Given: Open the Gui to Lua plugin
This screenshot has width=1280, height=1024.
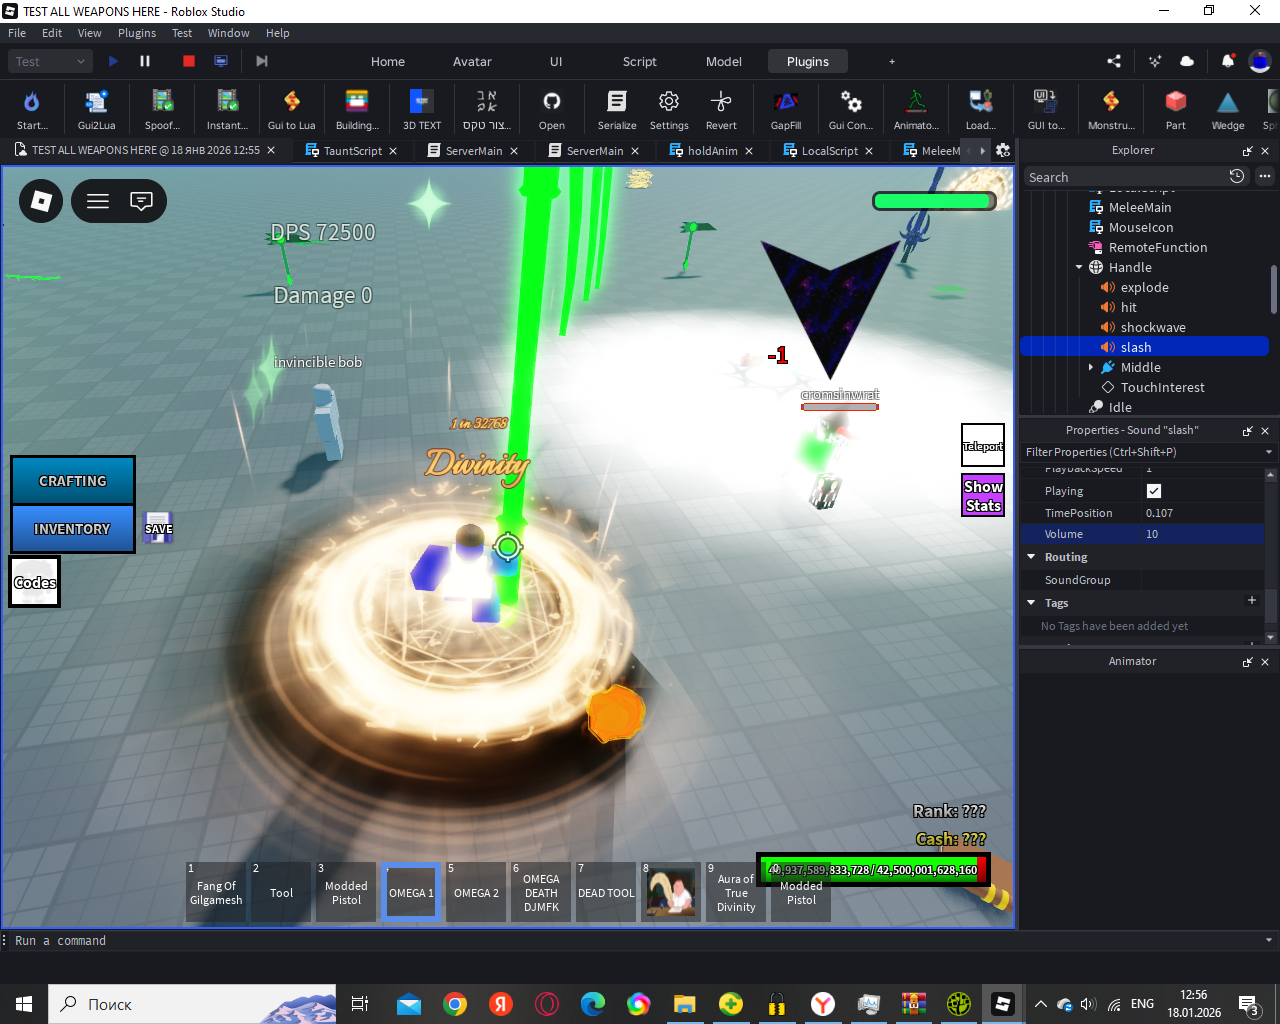Looking at the screenshot, I should pos(291,109).
